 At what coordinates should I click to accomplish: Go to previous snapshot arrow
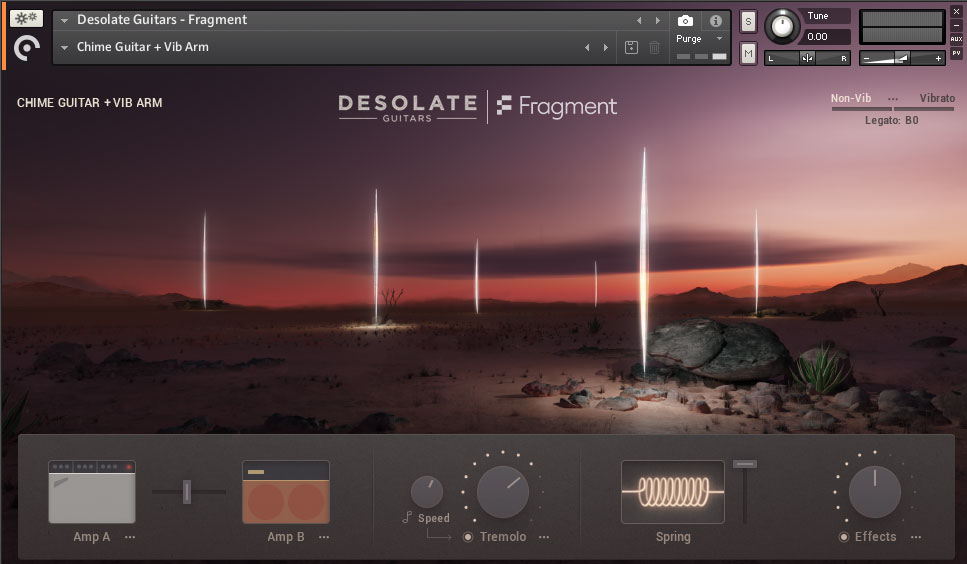[587, 47]
